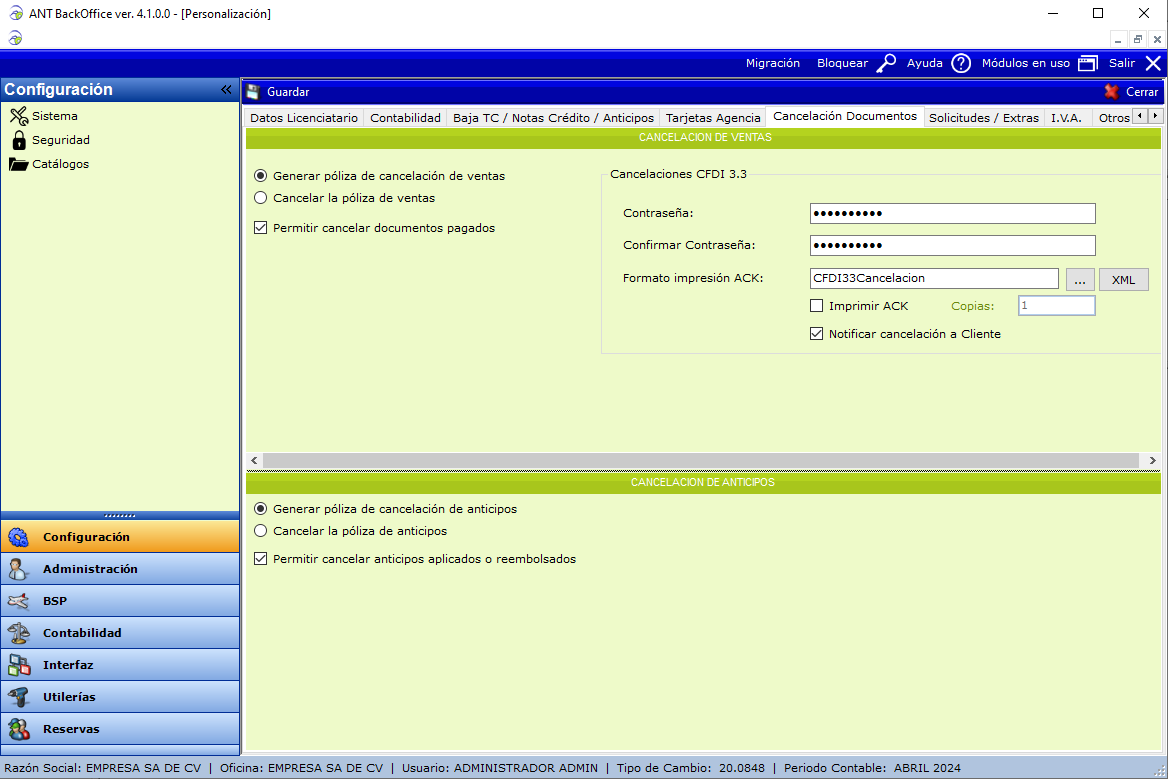The image size is (1168, 779).
Task: Click the browse ellipsis button
Action: pos(1080,280)
